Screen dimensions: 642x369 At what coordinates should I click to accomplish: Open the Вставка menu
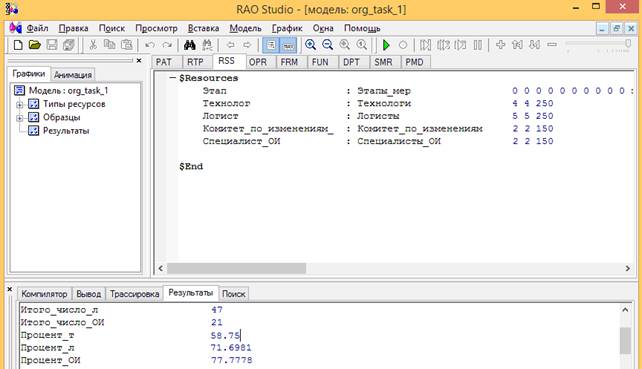pos(203,28)
